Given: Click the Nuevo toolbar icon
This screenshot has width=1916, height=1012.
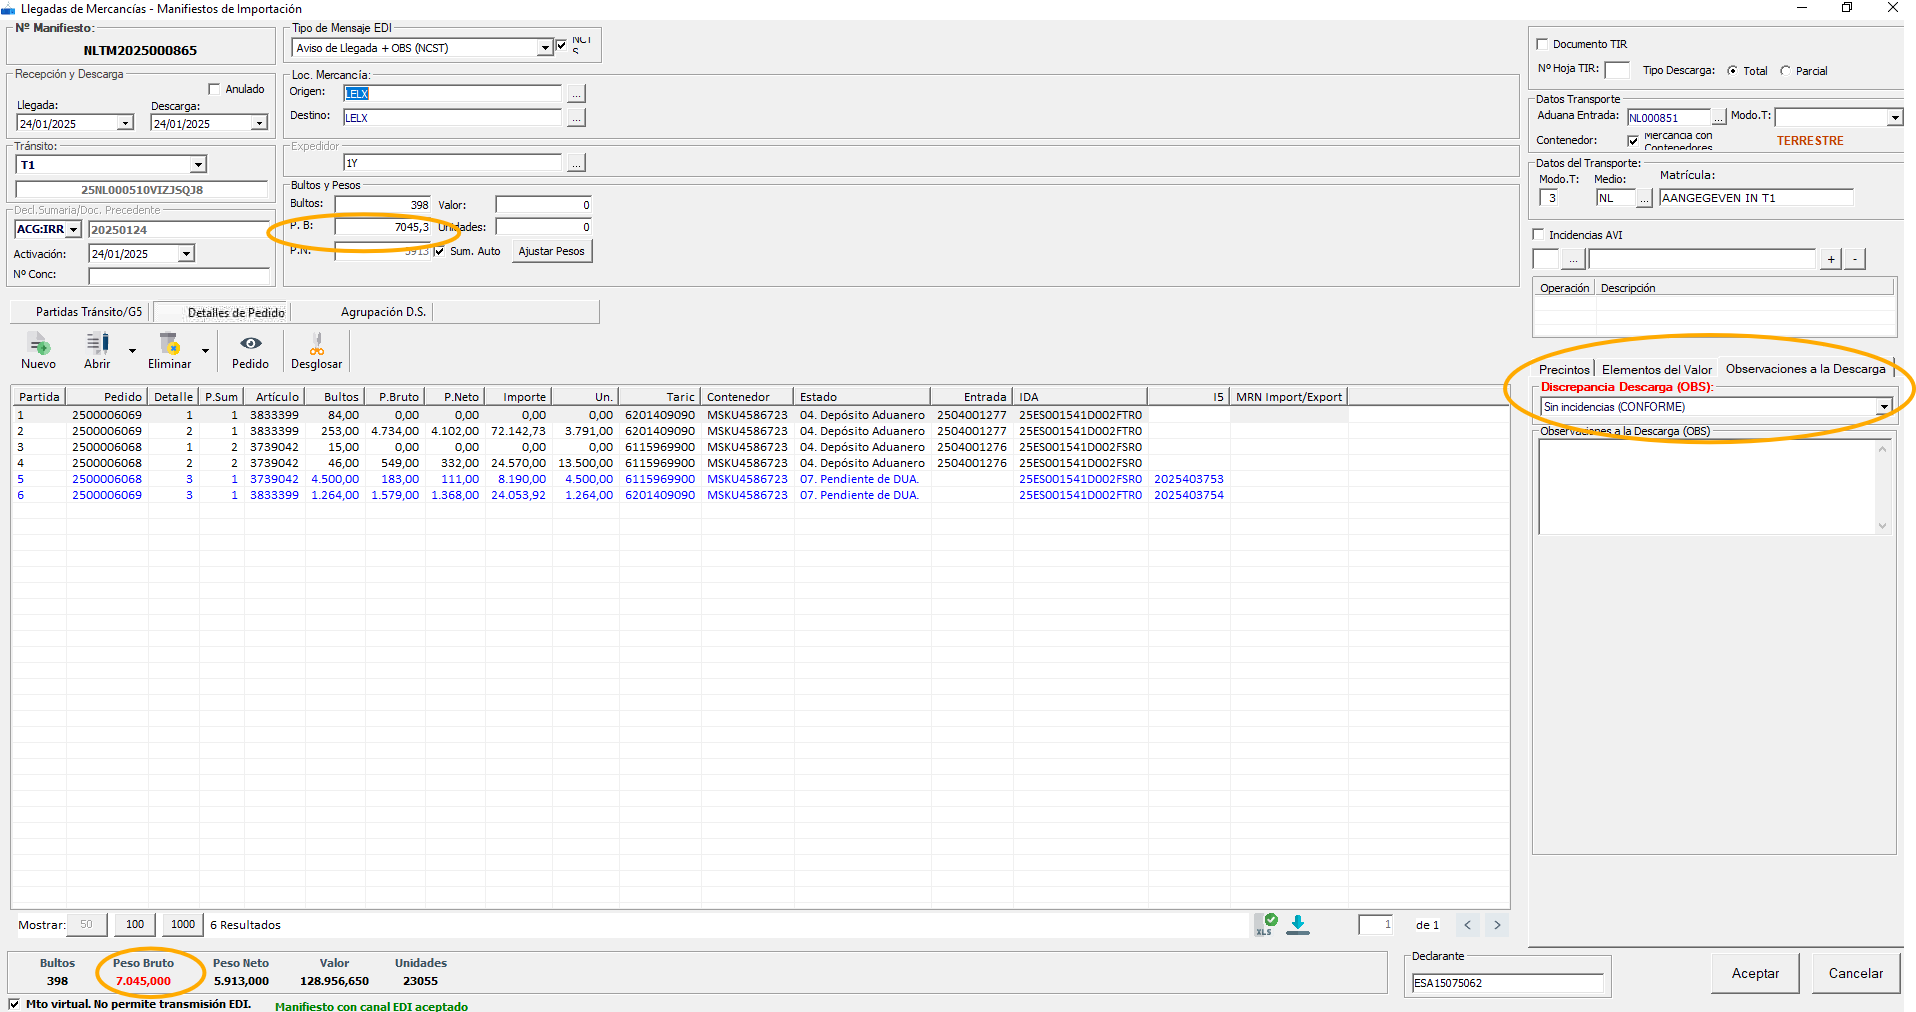Looking at the screenshot, I should click(x=38, y=346).
